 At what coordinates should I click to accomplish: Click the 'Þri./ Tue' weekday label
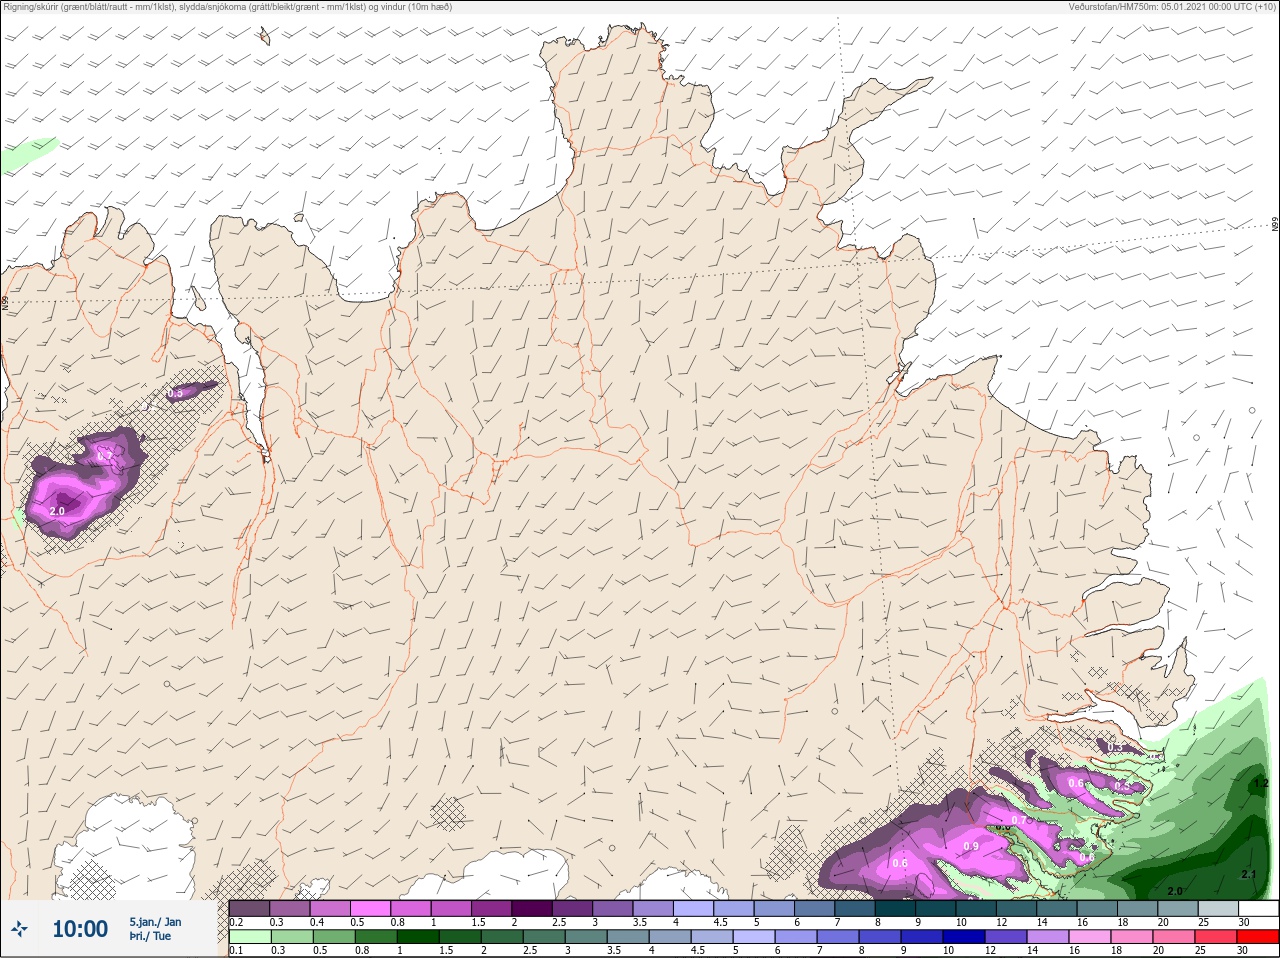tap(150, 937)
